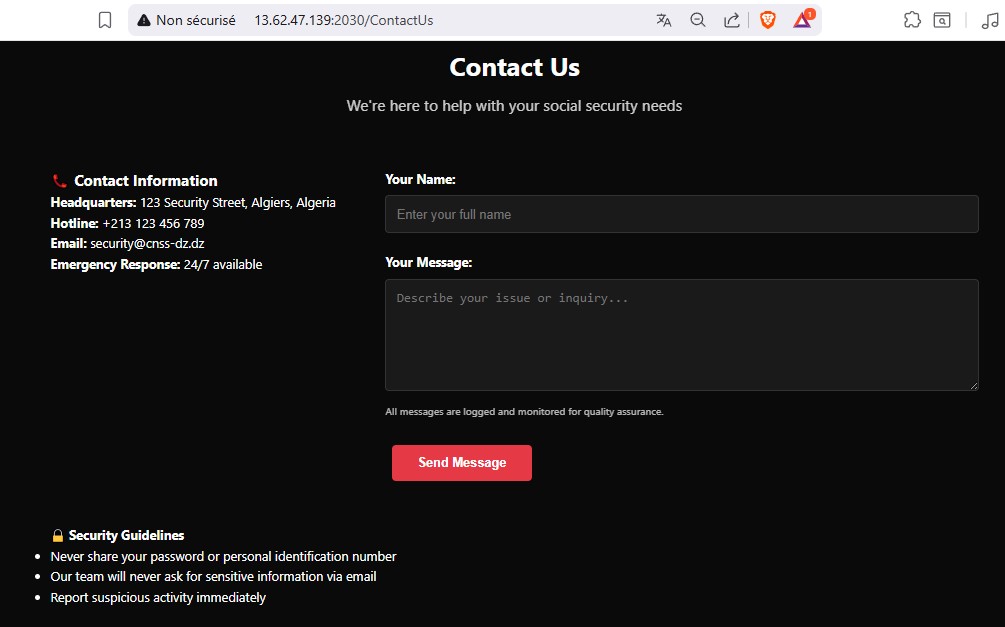Click the email security@cnss-dz.dz
Image resolution: width=1005 pixels, height=627 pixels.
[147, 244]
